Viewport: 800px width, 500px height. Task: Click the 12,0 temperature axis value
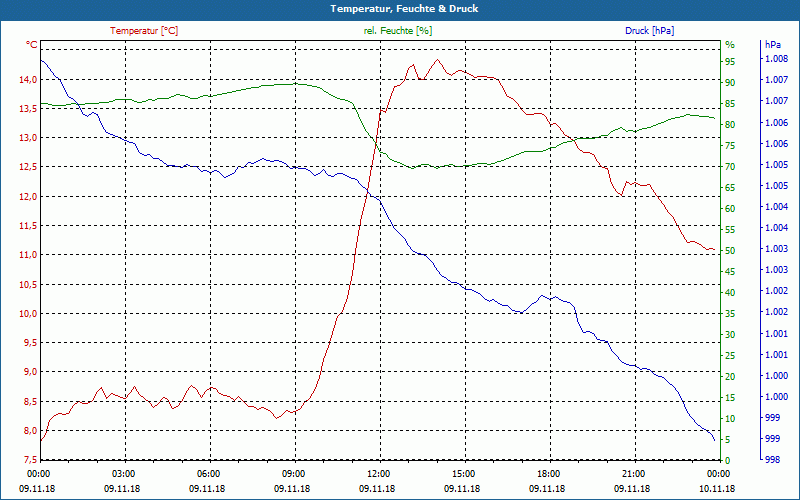[x=28, y=196]
